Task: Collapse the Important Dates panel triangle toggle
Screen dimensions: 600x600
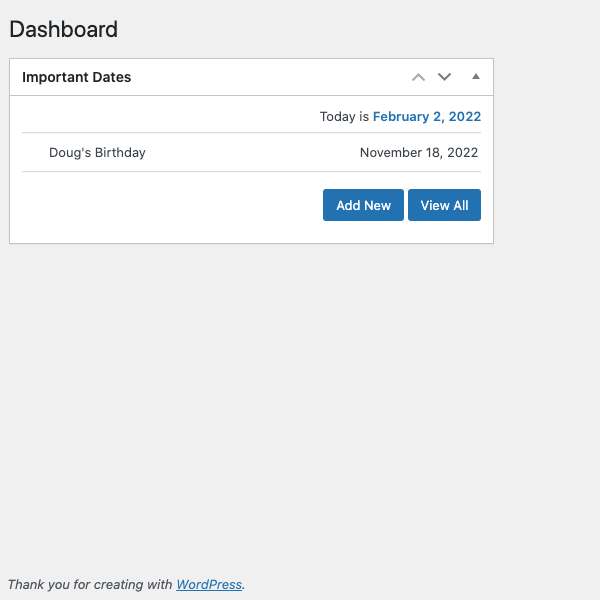Action: [x=476, y=77]
